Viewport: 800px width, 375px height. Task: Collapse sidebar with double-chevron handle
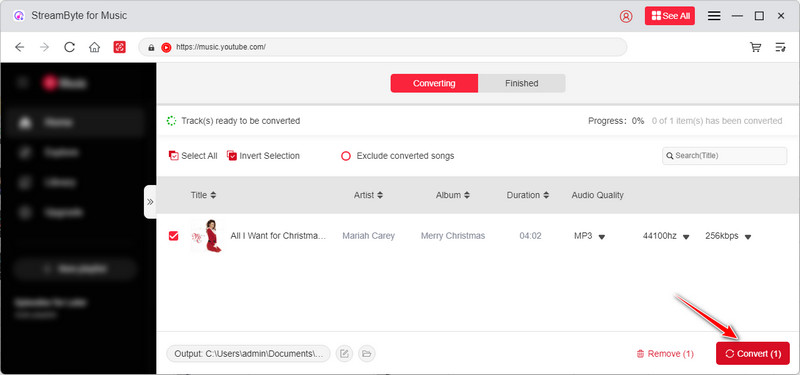coord(150,202)
